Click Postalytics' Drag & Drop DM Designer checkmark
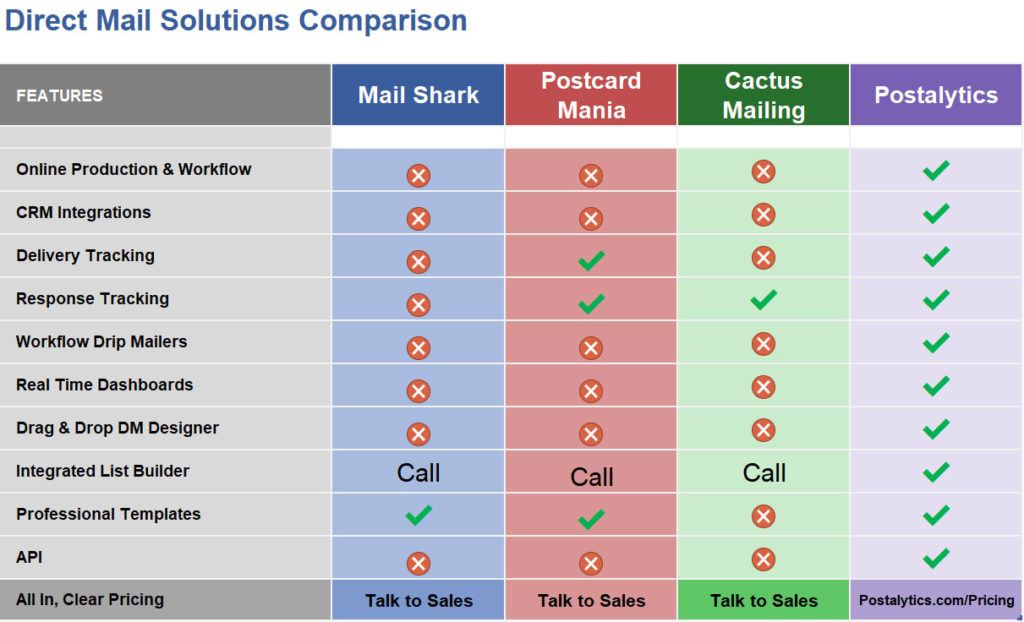The height and width of the screenshot is (622, 1024). [x=936, y=429]
